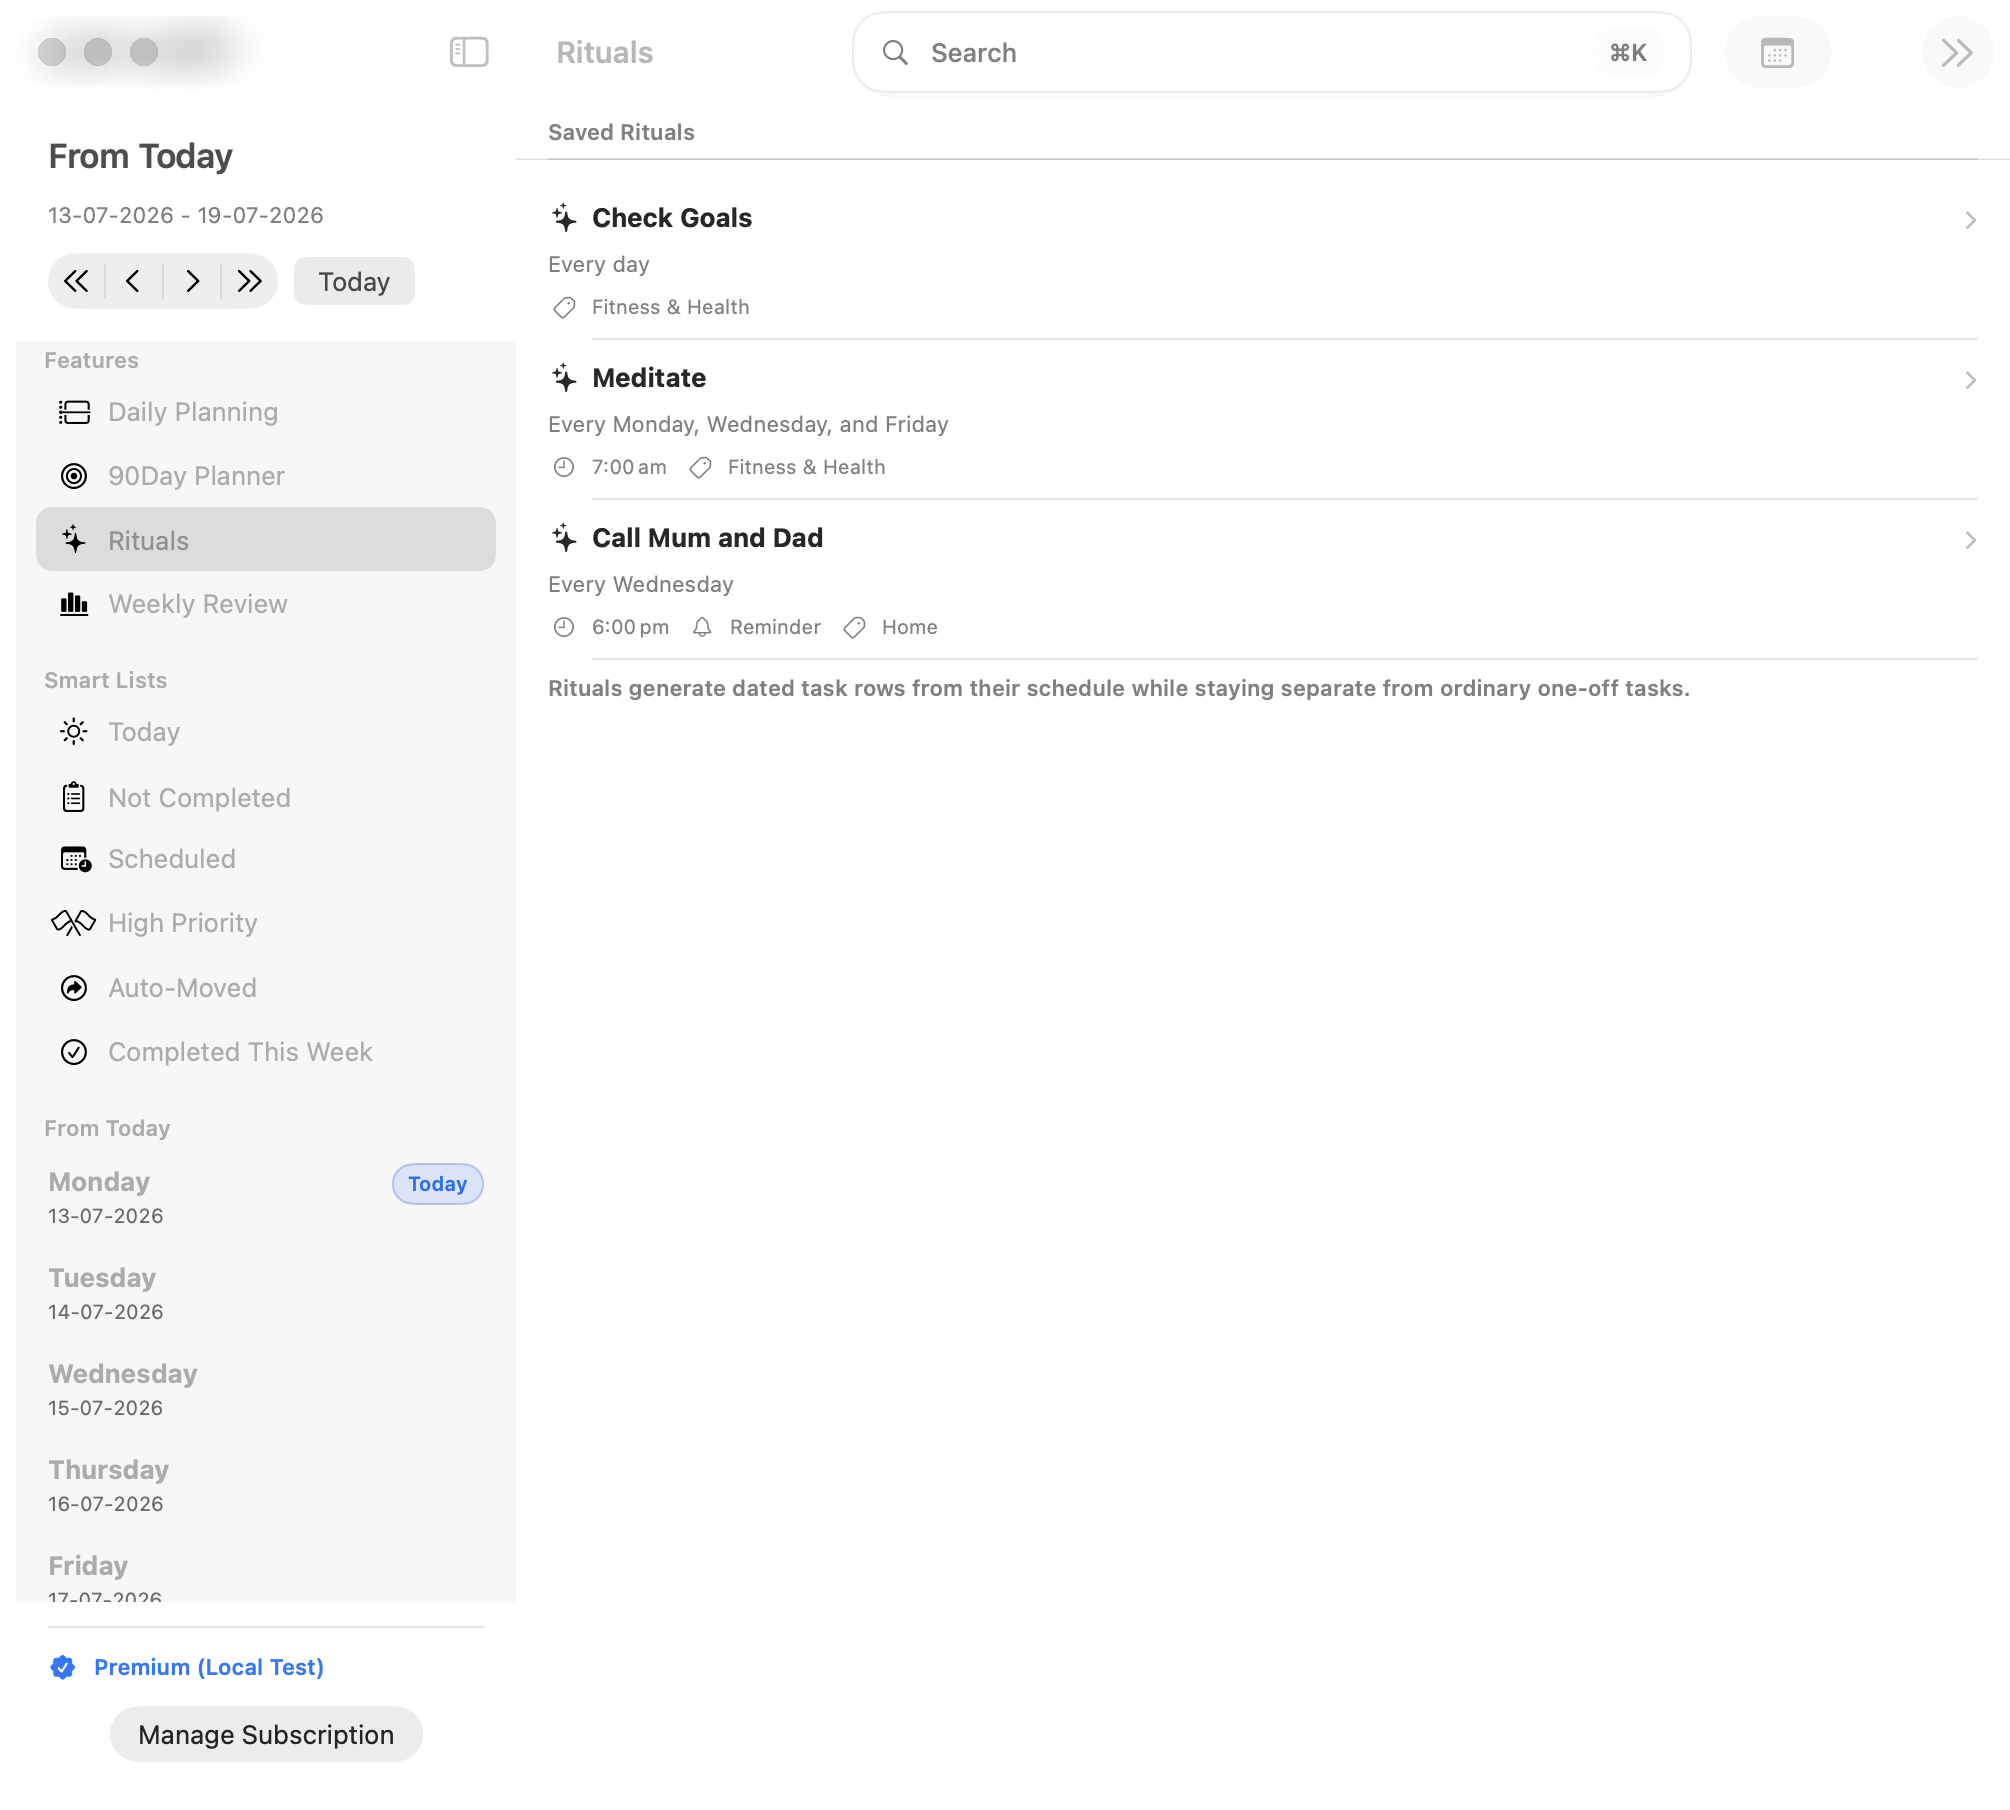Click the crossed flags High Priority icon
2010x1810 pixels.
[x=73, y=923]
